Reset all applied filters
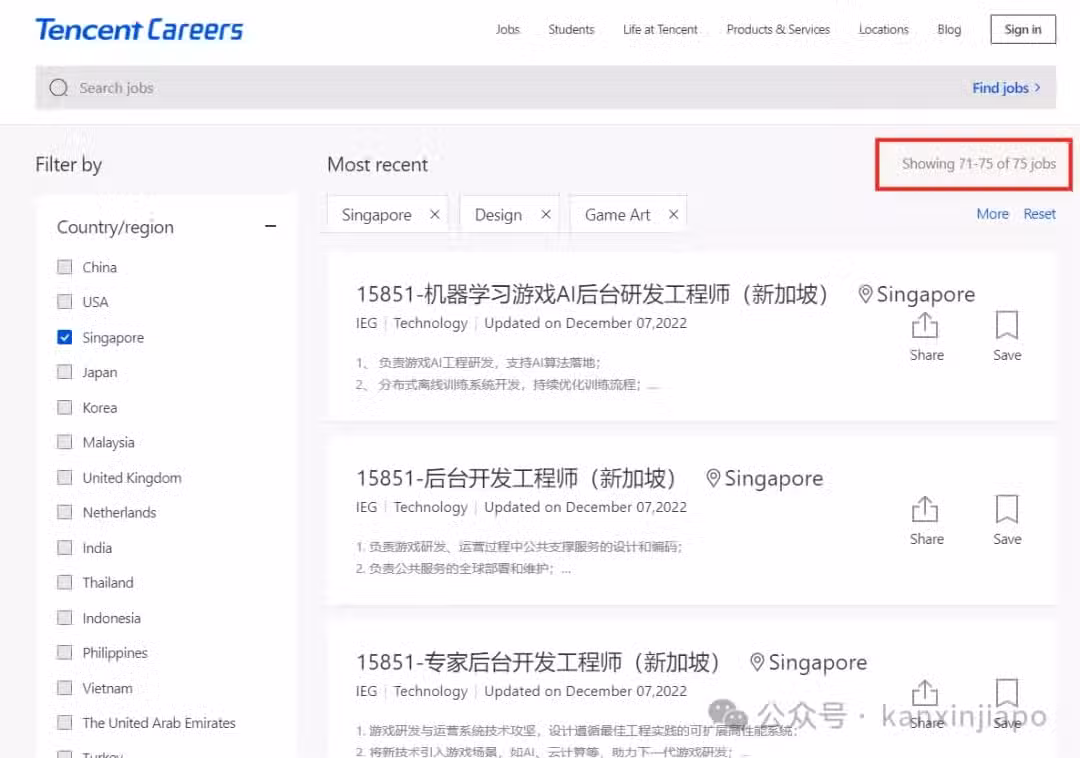 coord(1039,214)
